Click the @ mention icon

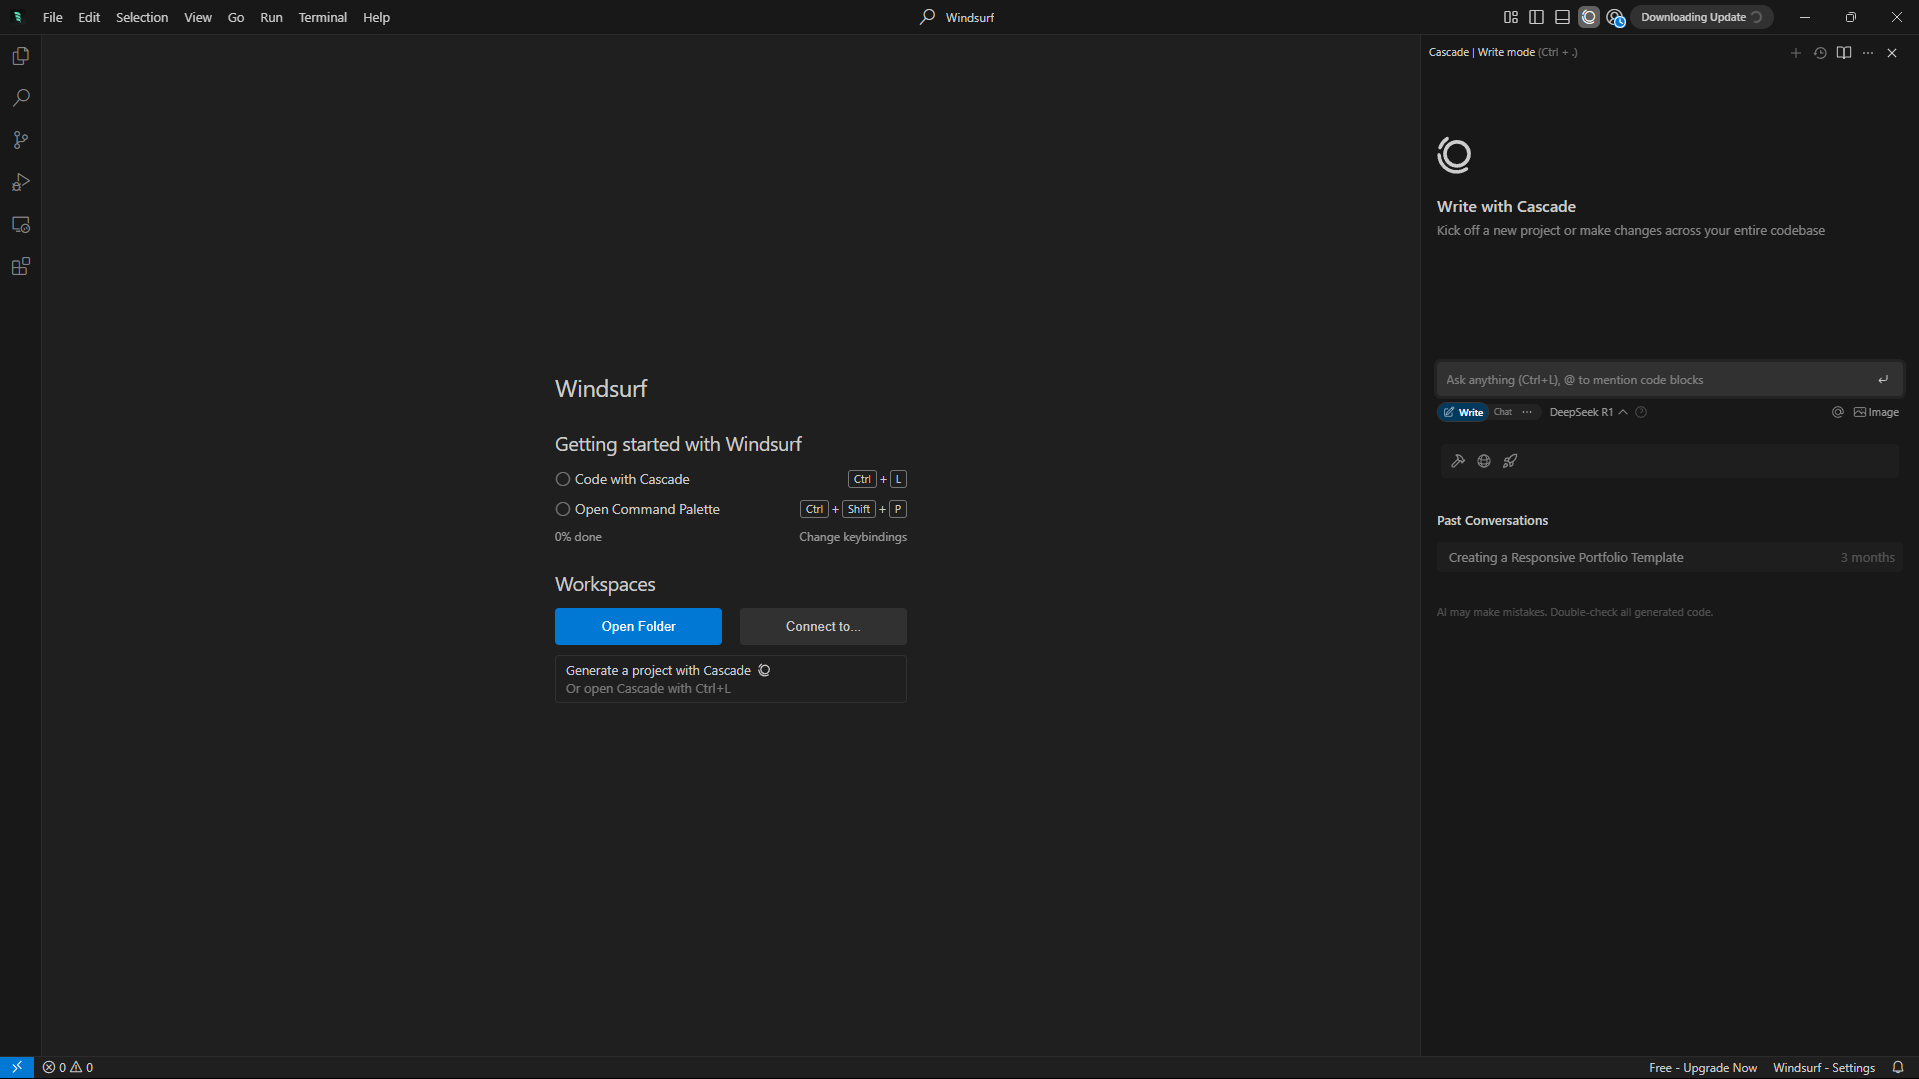coord(1837,412)
